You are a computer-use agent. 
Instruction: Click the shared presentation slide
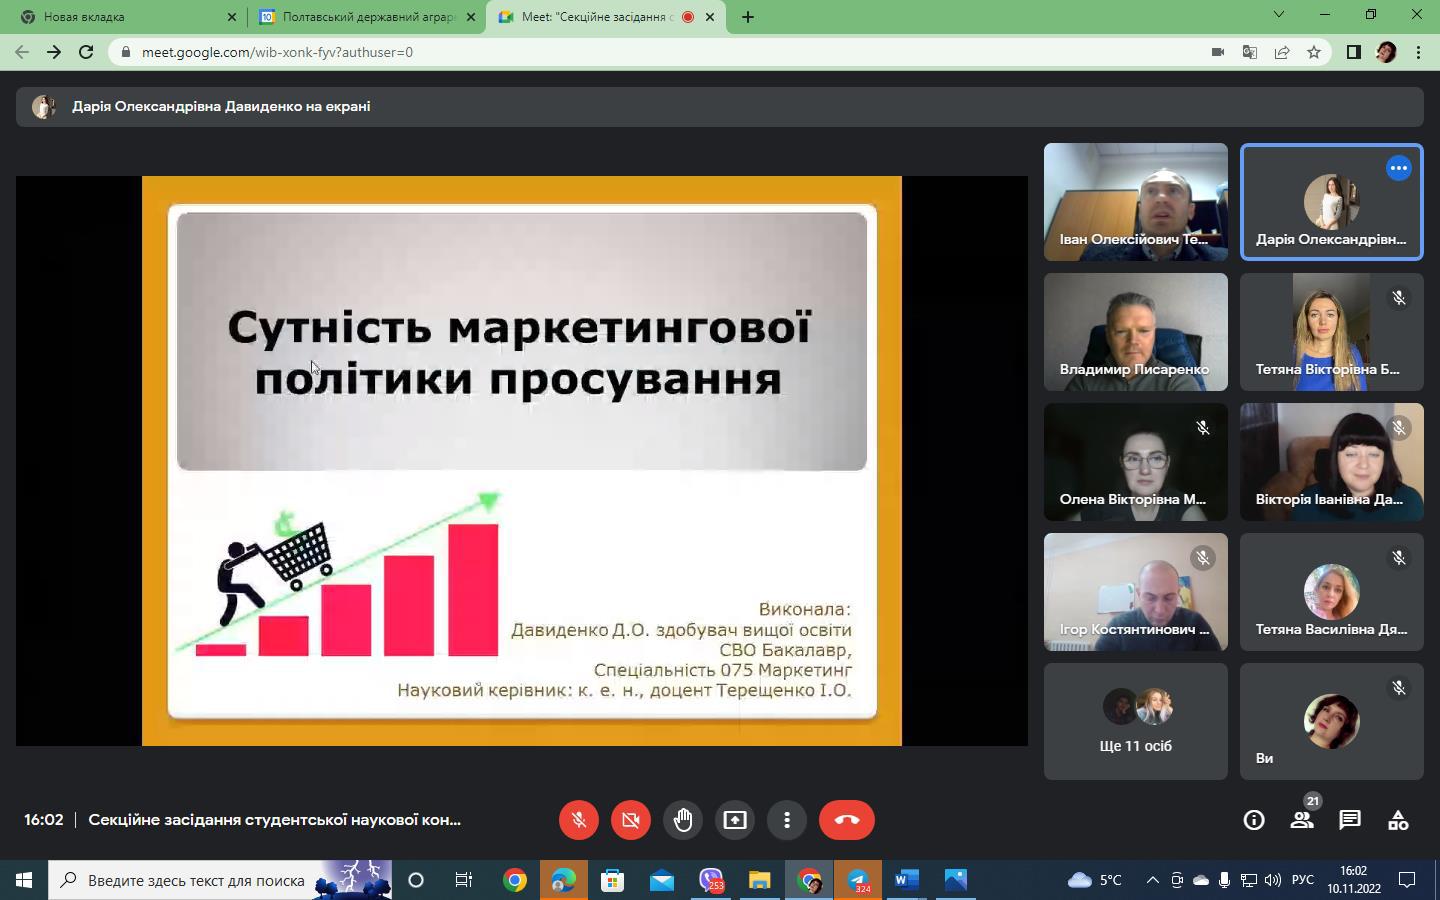coord(522,461)
